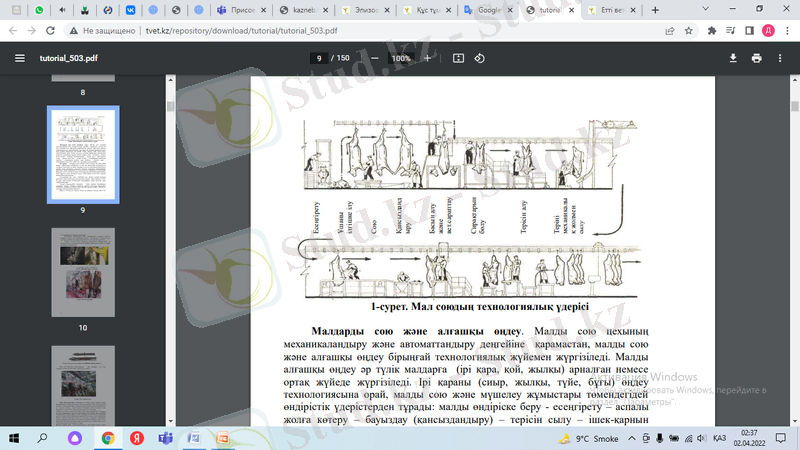Viewport: 800px width, 450px height.
Task: Open Windows taskbar search
Action: click(43, 438)
